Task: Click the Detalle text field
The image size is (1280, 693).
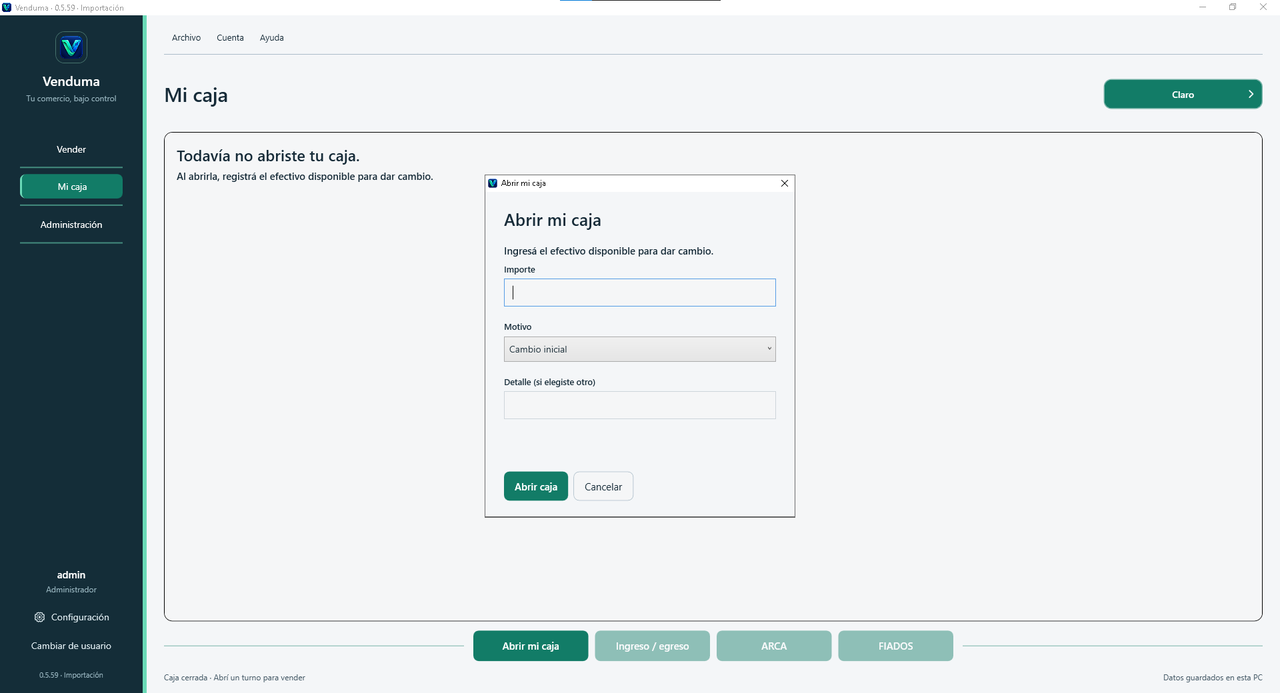Action: [640, 405]
